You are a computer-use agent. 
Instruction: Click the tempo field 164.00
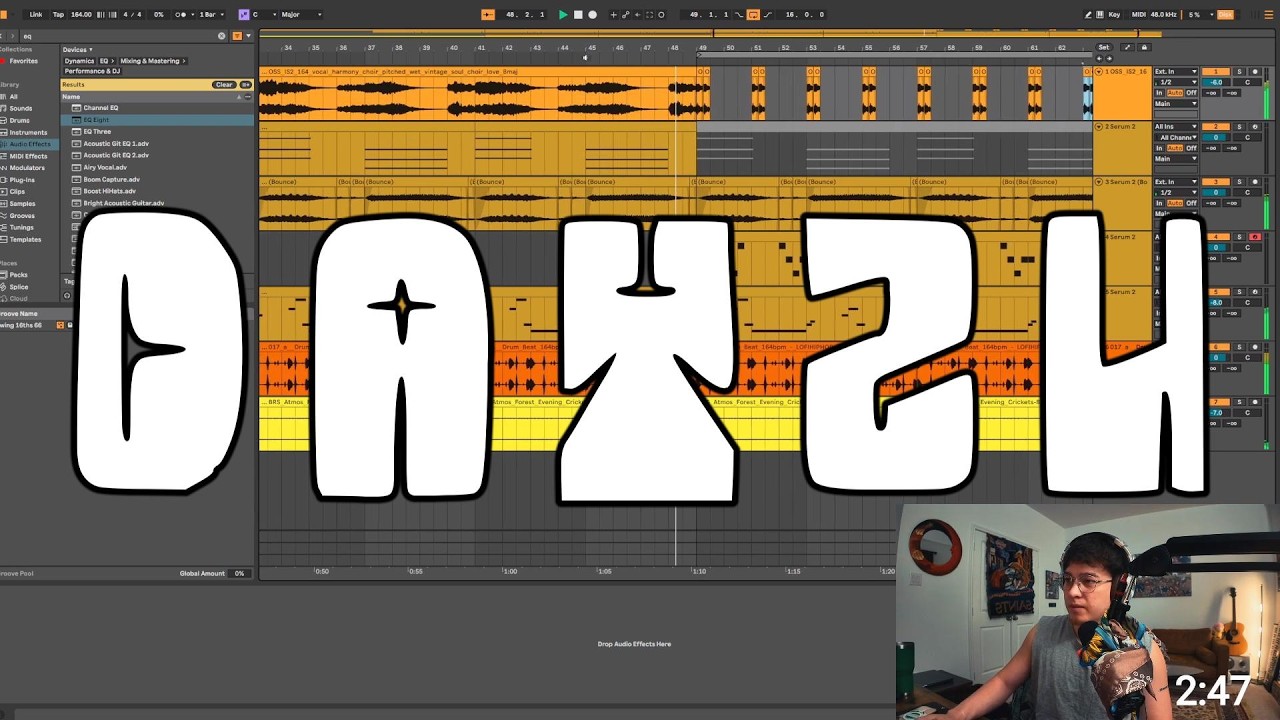click(x=81, y=15)
